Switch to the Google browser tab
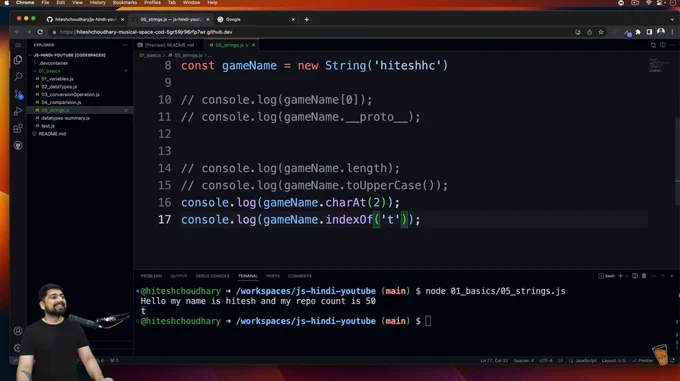Viewport: 680px width, 381px height. (256, 20)
